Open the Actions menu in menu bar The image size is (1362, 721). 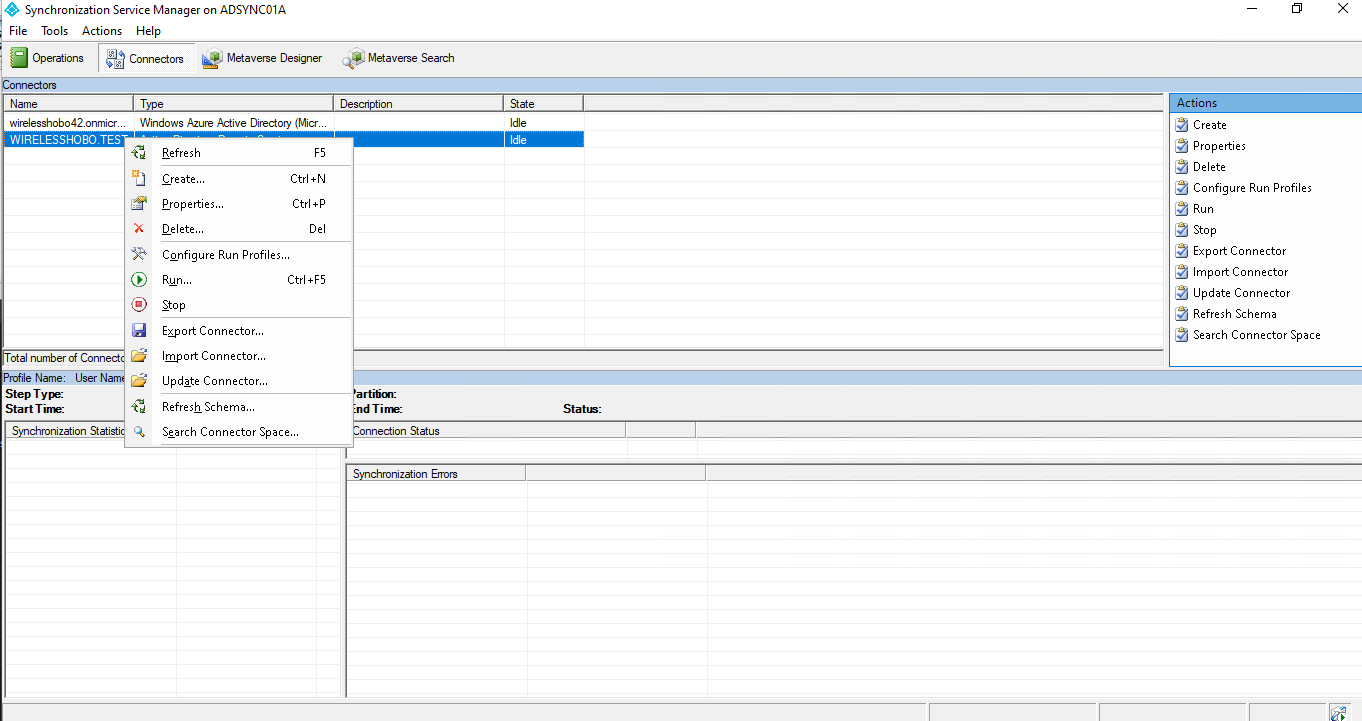102,31
